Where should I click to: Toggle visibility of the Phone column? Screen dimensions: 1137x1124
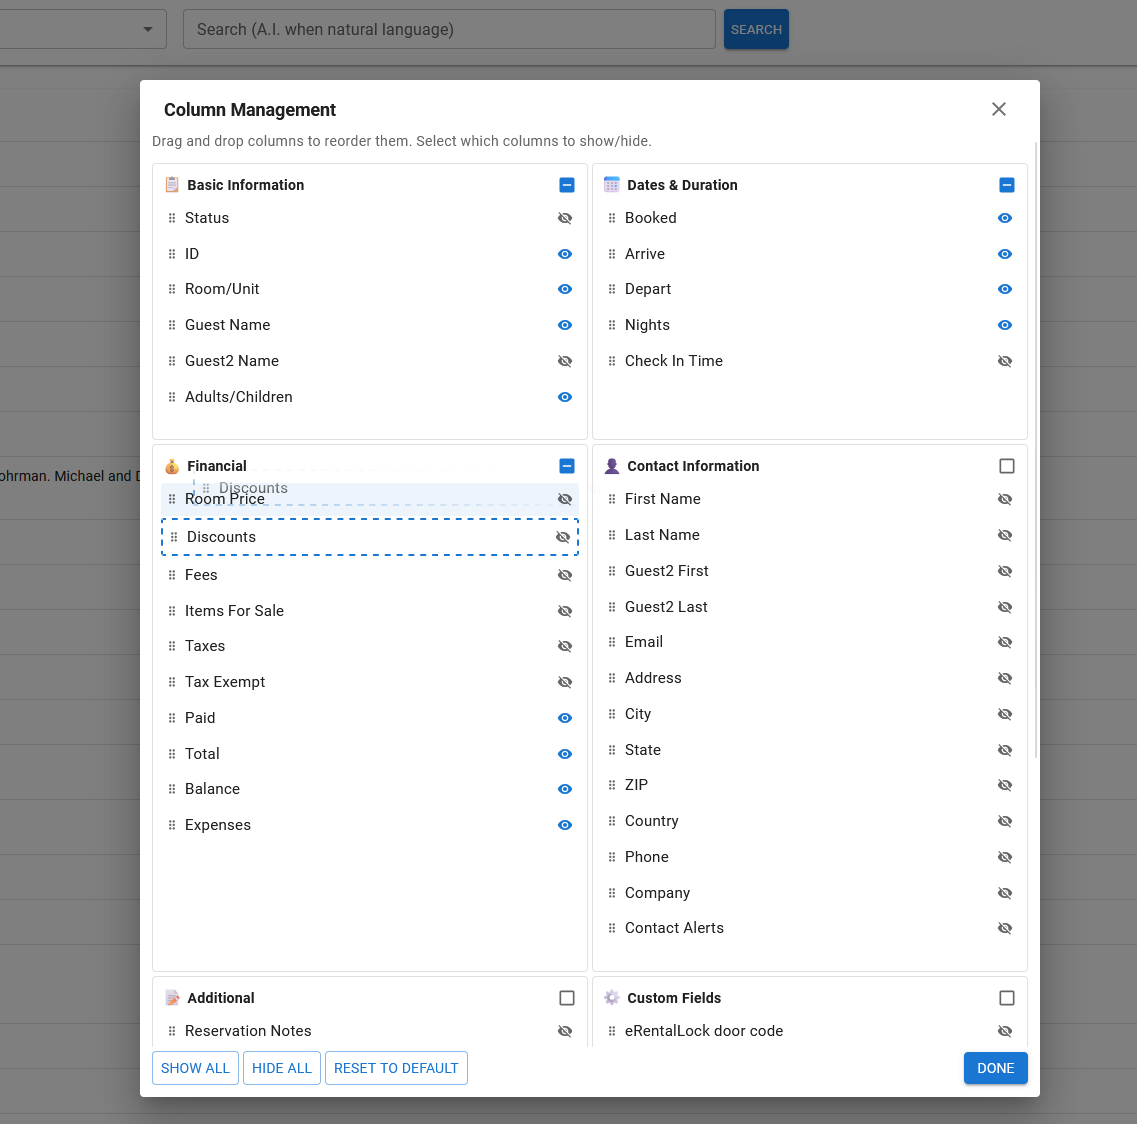pyautogui.click(x=1005, y=857)
